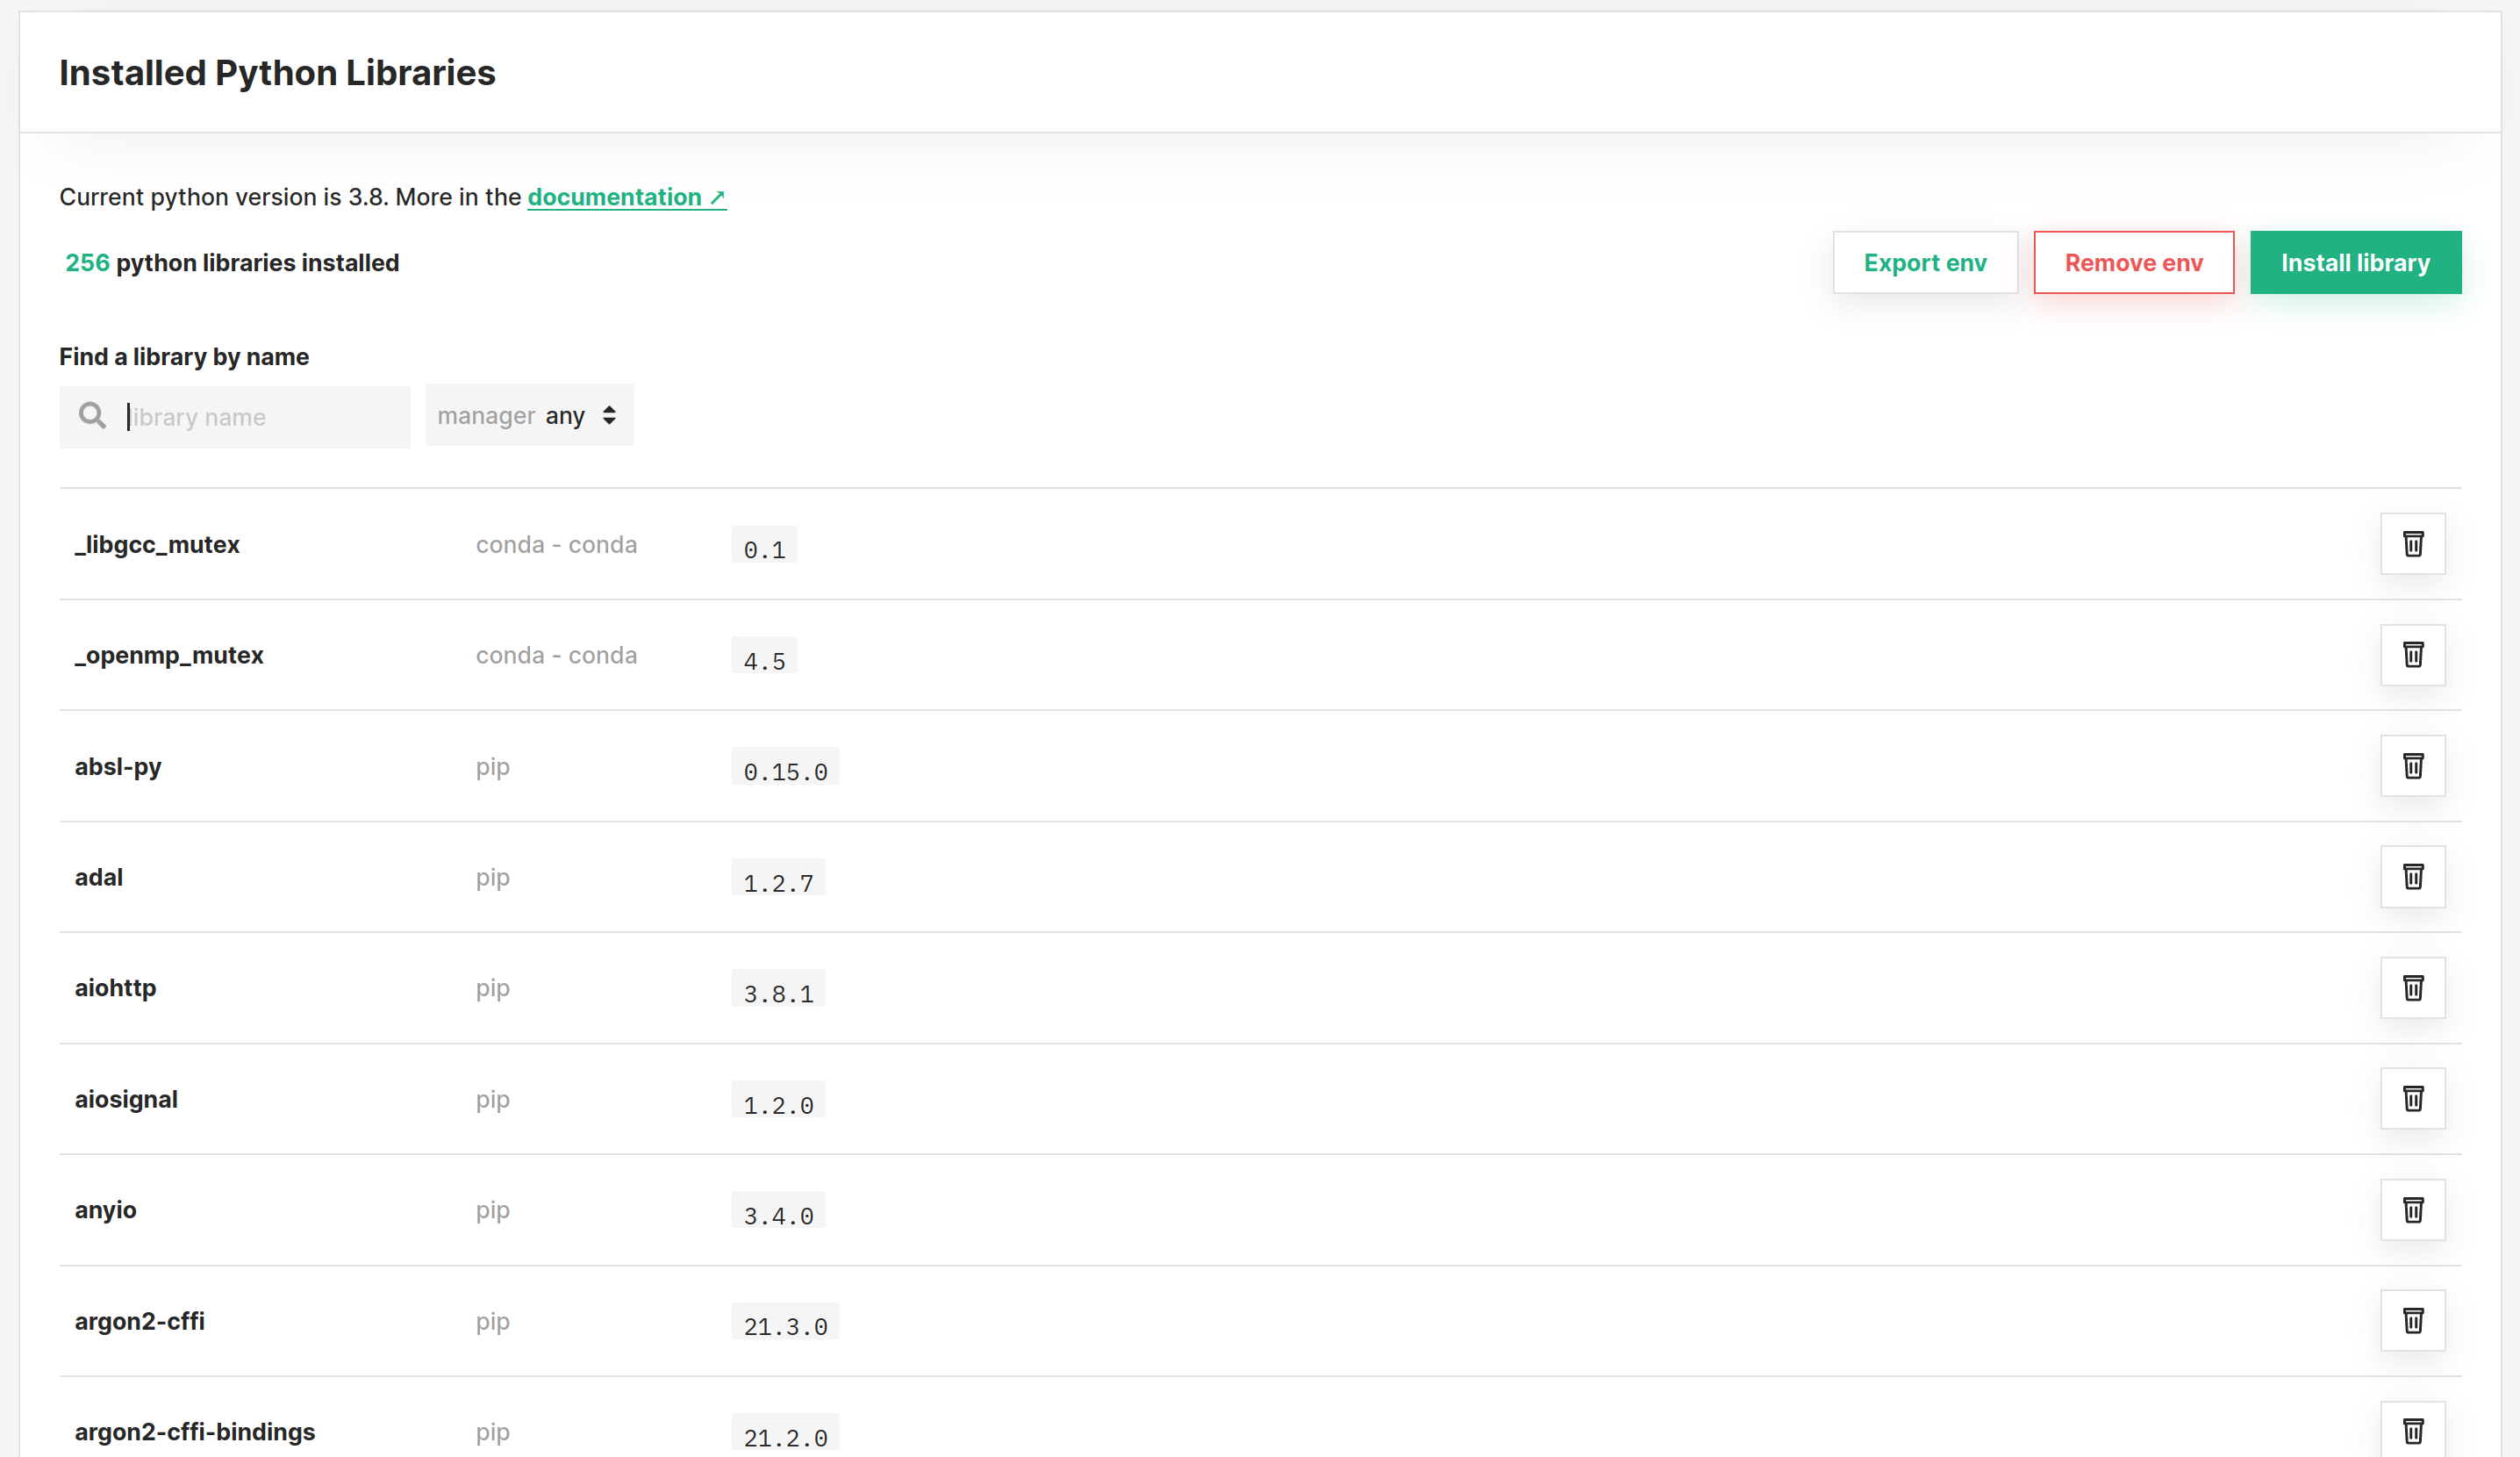Screen dimensions: 2520x1457
Task: Click the Remove env button
Action: pyautogui.click(x=2134, y=262)
